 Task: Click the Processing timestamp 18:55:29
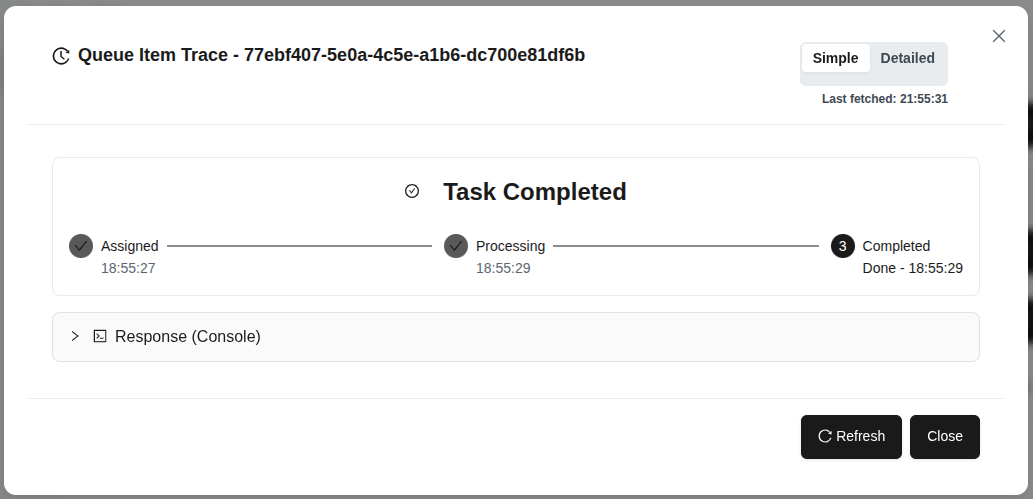tap(503, 268)
